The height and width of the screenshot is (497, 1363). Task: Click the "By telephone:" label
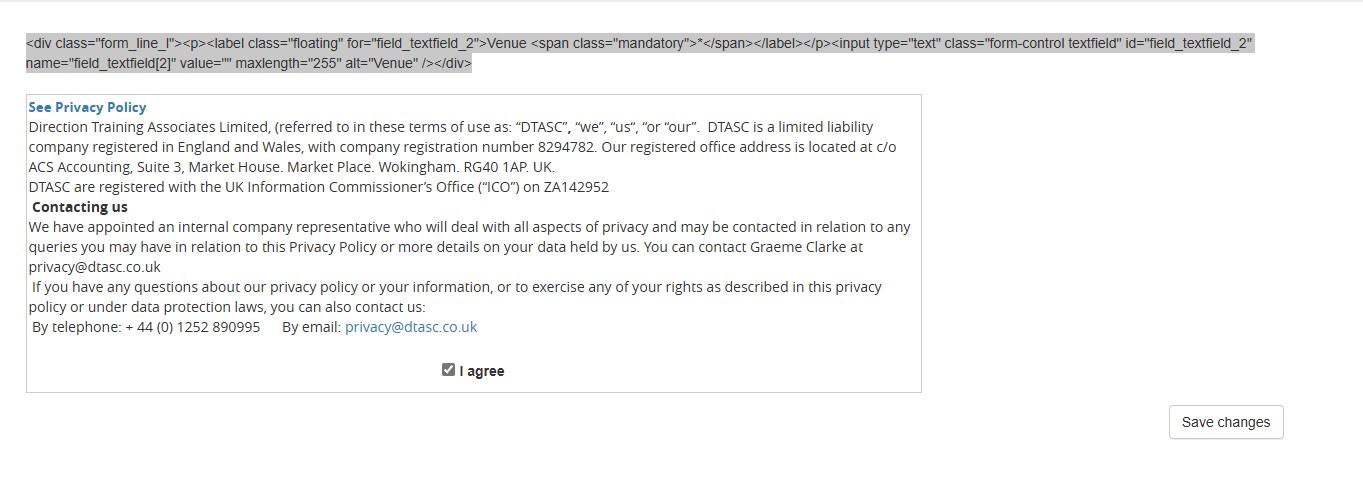pos(76,327)
